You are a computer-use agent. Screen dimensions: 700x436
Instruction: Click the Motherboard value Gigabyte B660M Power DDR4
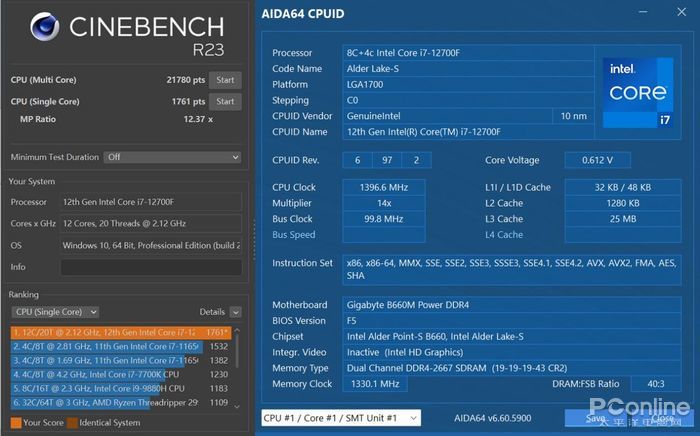512,305
